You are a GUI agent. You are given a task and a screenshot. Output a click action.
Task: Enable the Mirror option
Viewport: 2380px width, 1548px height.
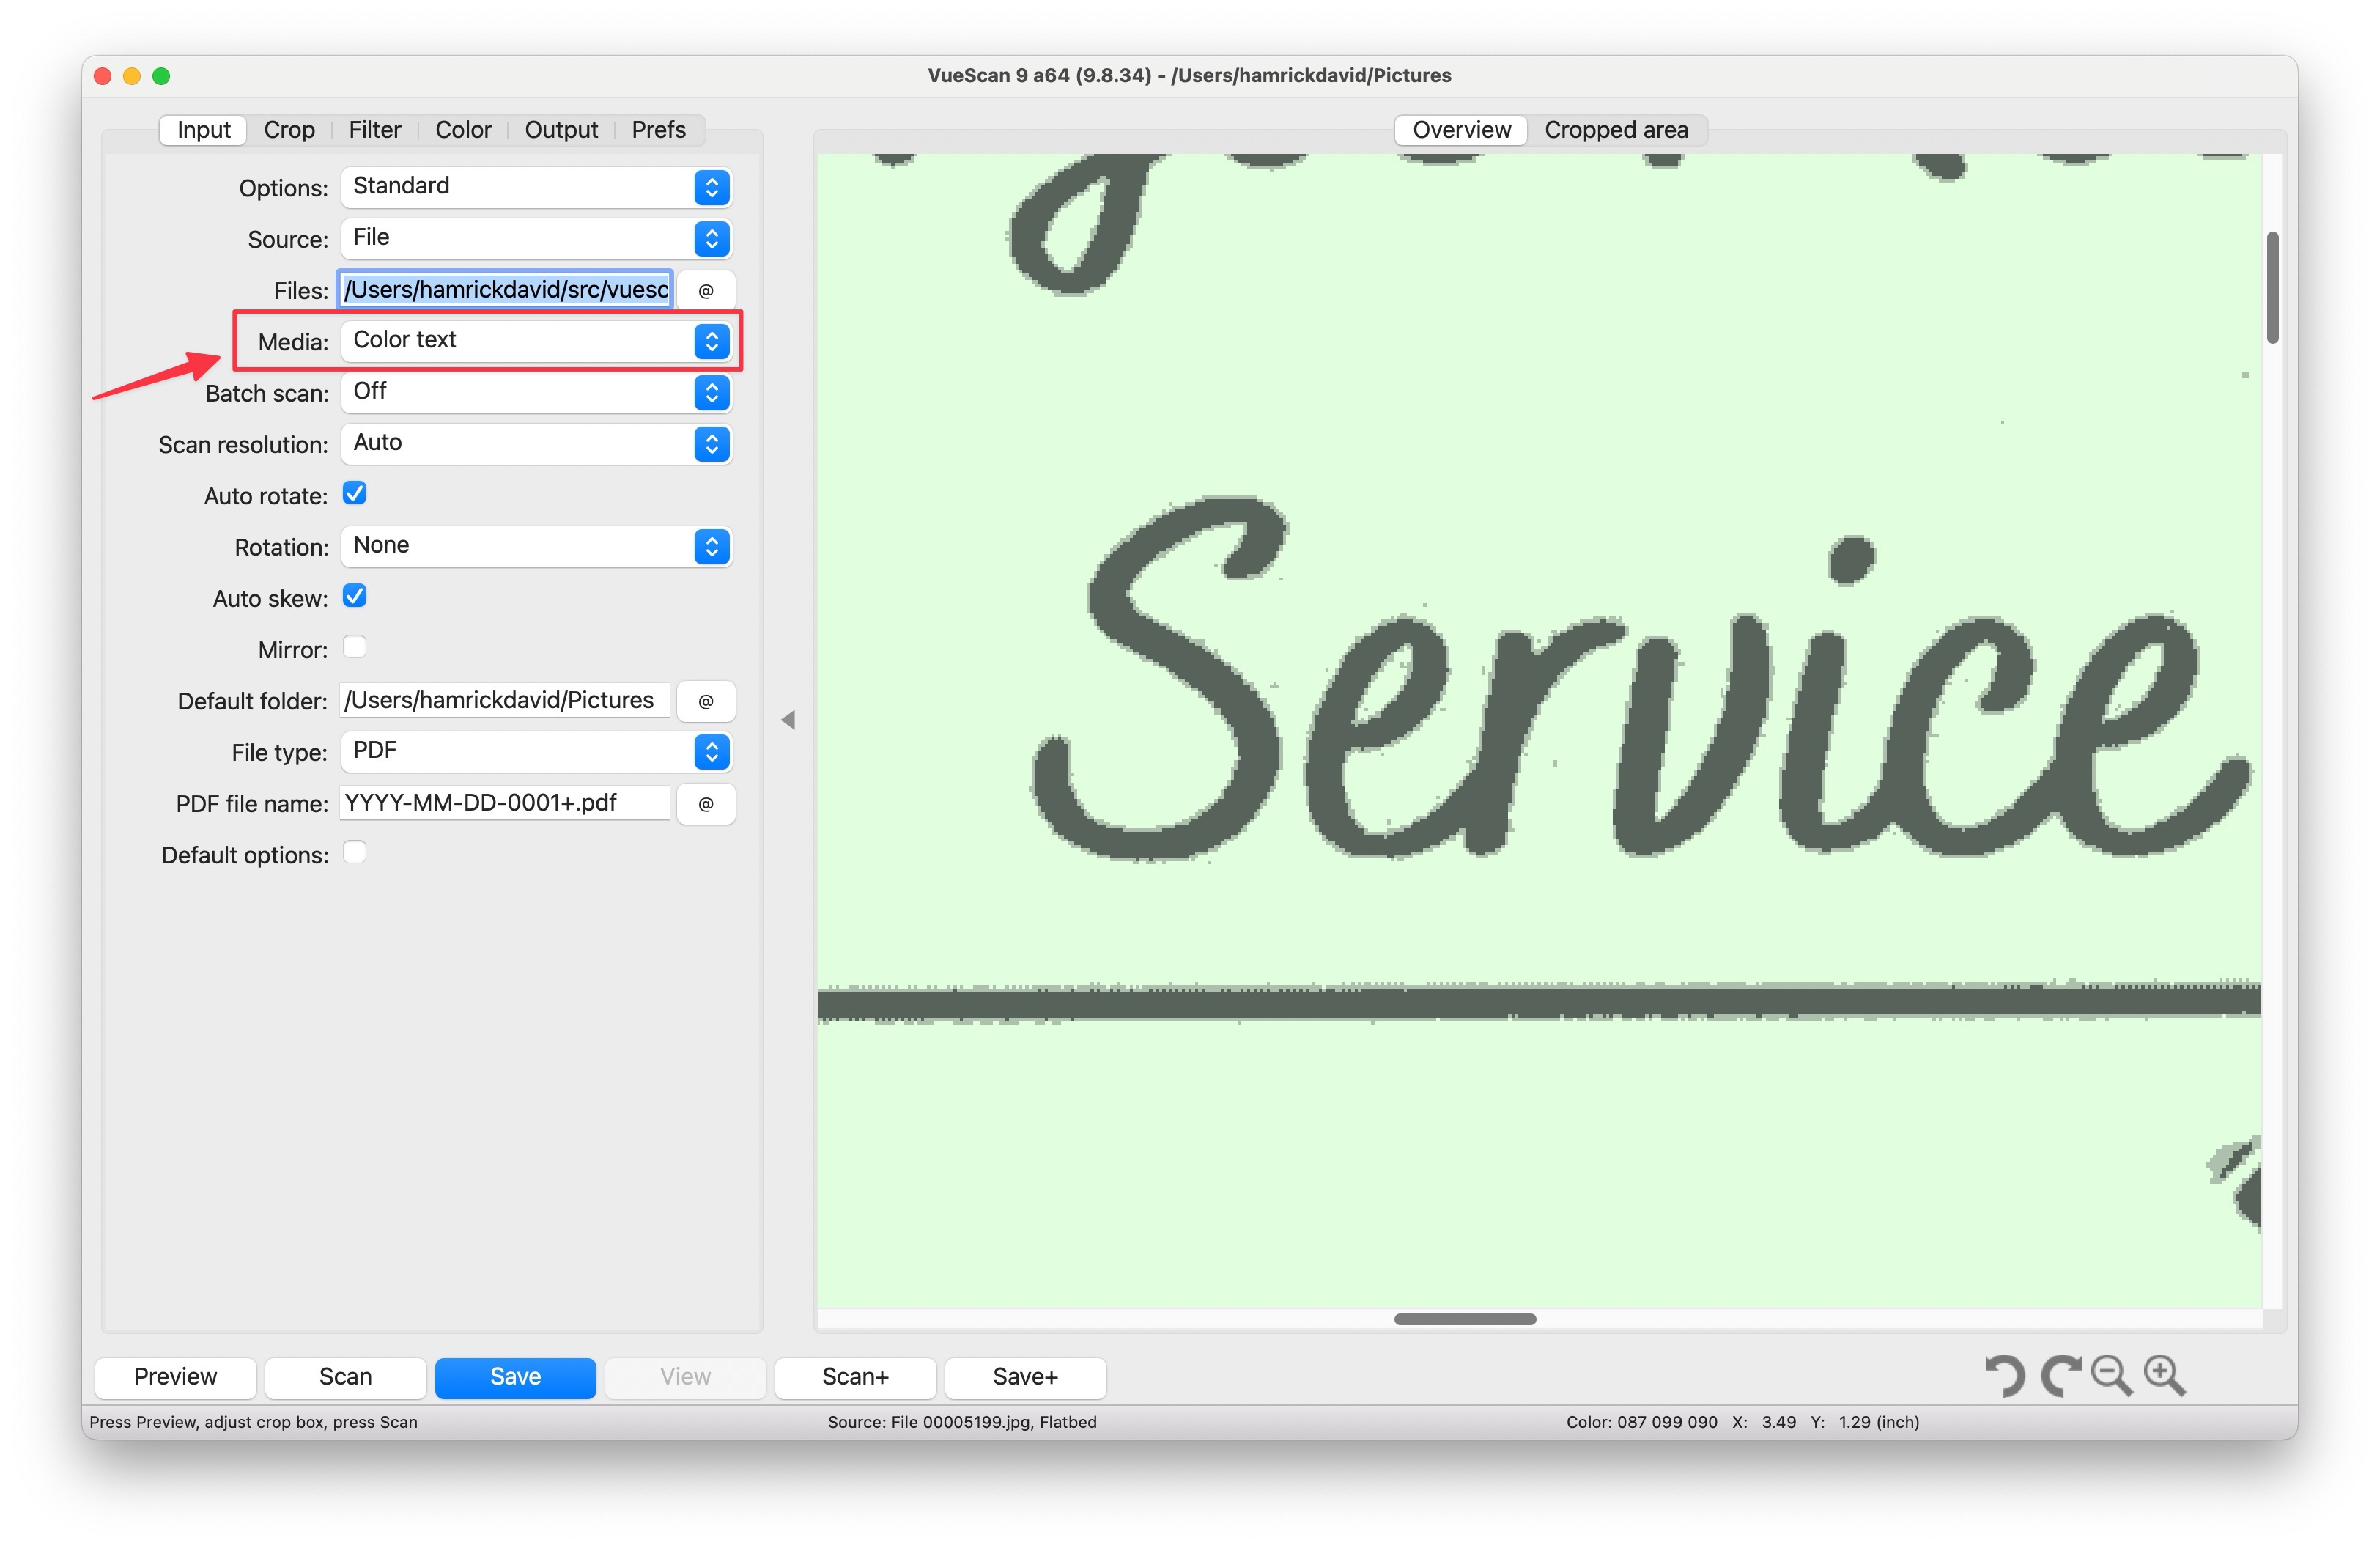point(355,648)
